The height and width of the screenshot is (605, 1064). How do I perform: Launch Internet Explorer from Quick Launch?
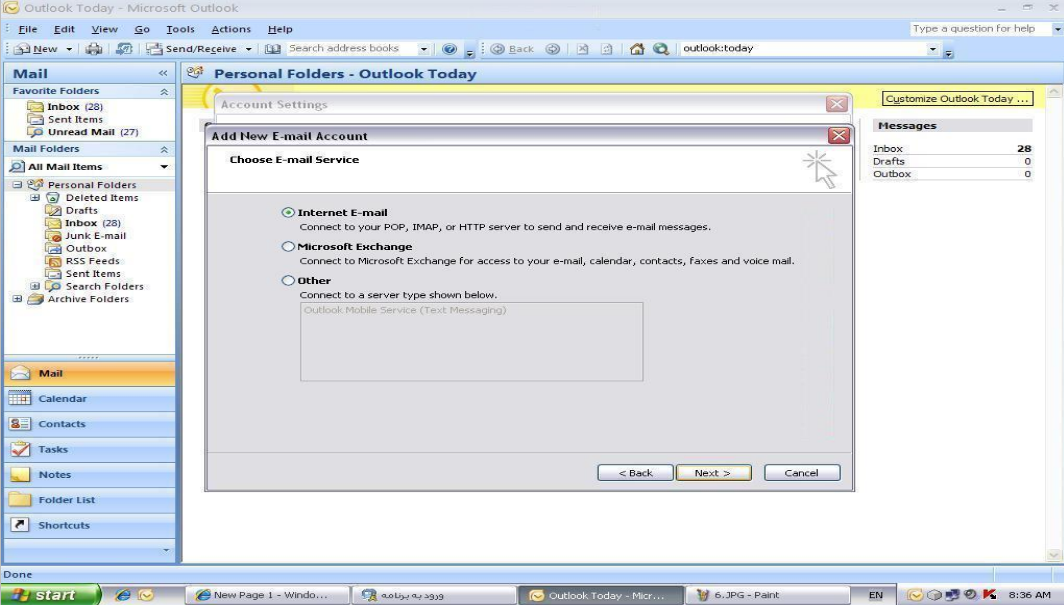click(x=123, y=595)
